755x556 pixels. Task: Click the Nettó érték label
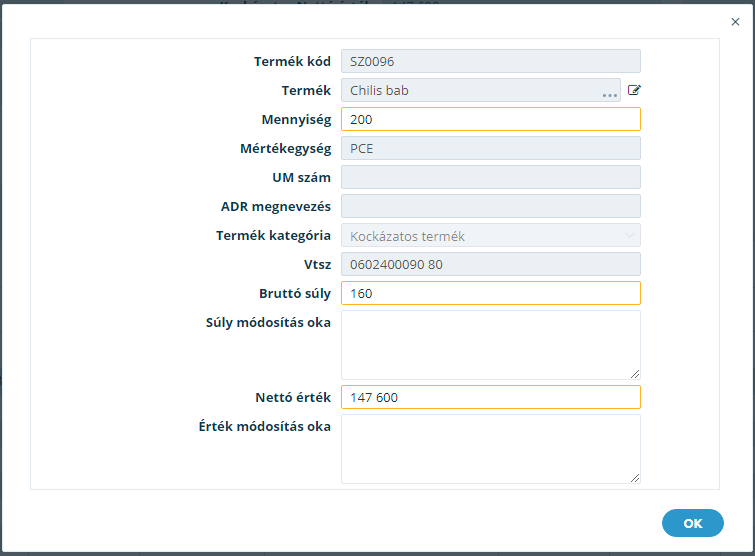(x=293, y=398)
